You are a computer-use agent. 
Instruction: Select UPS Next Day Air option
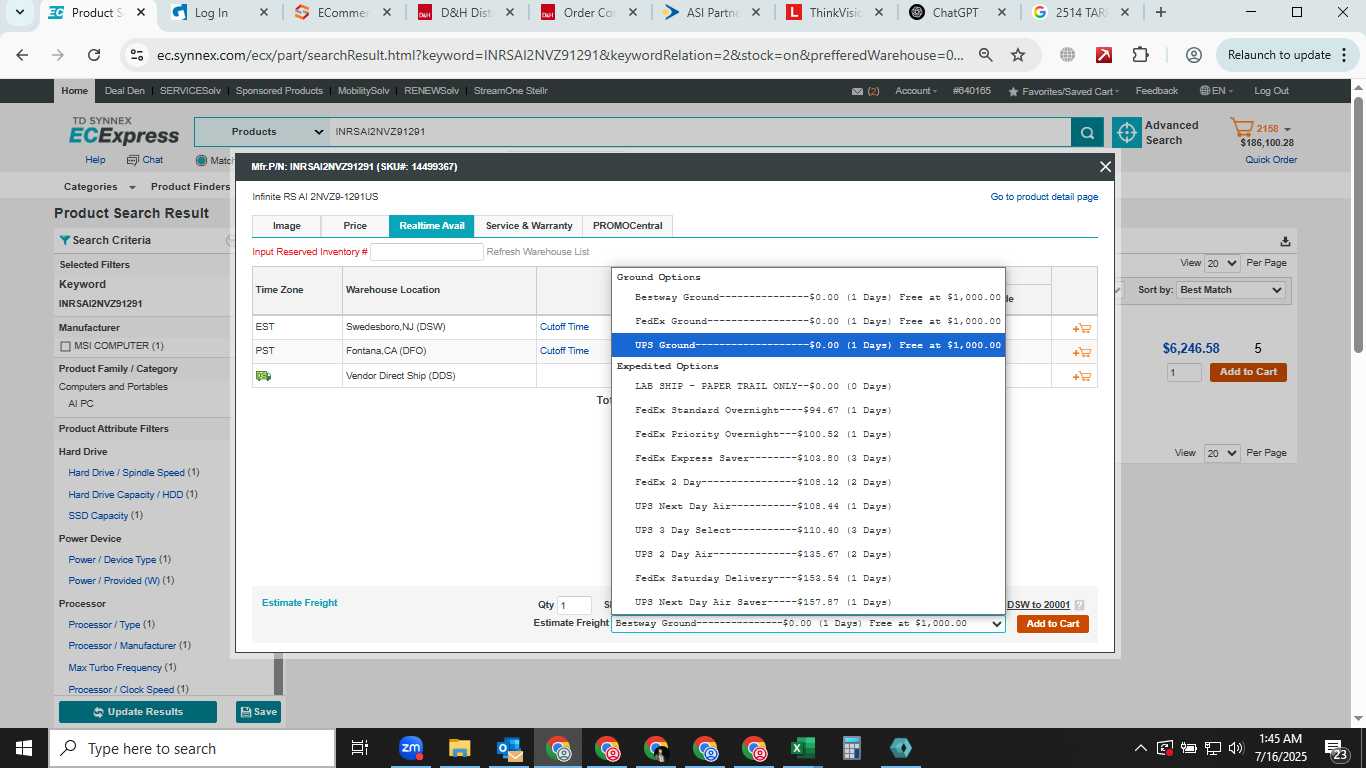click(x=808, y=506)
